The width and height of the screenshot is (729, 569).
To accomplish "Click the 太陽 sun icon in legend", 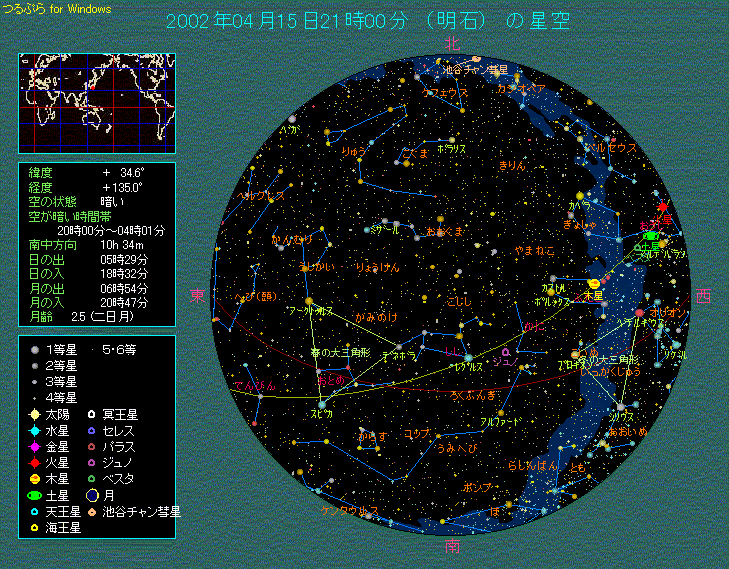I will point(35,414).
